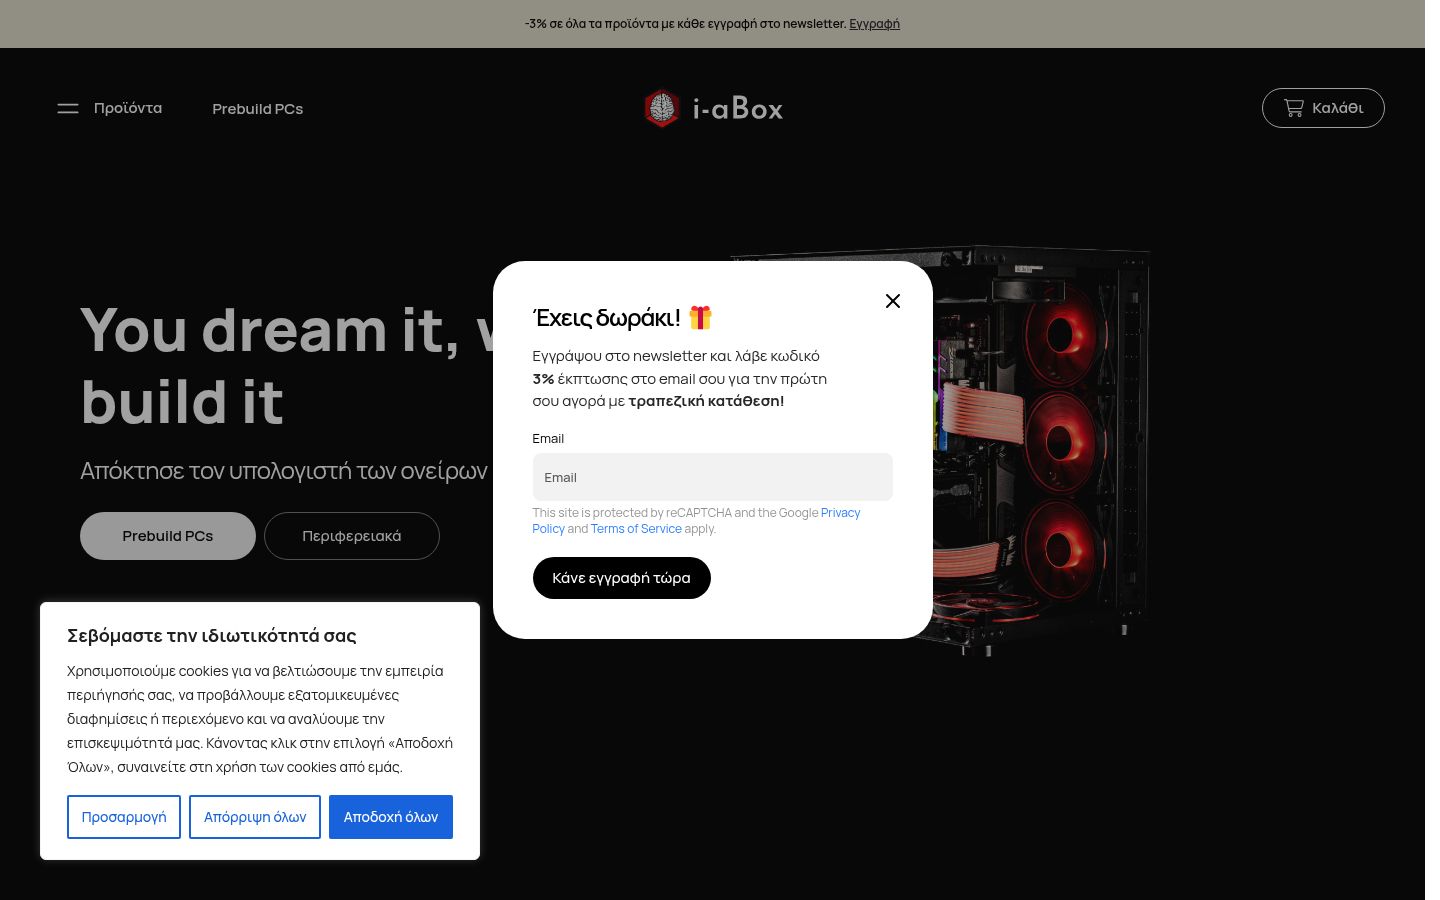Open the reCAPTCHA Privacy Policy link
1440x900 pixels.
coord(841,513)
